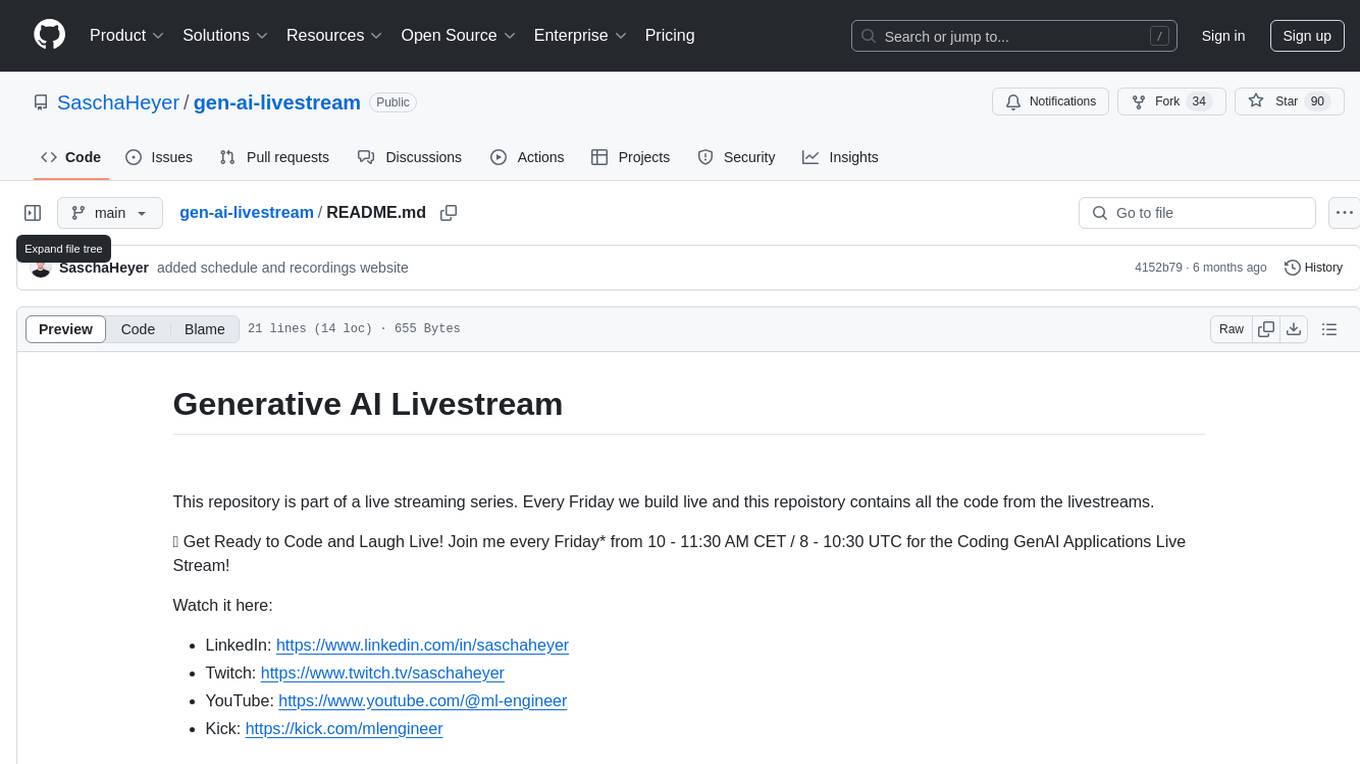
Task: Open the main branch selector dropdown
Action: click(x=110, y=213)
